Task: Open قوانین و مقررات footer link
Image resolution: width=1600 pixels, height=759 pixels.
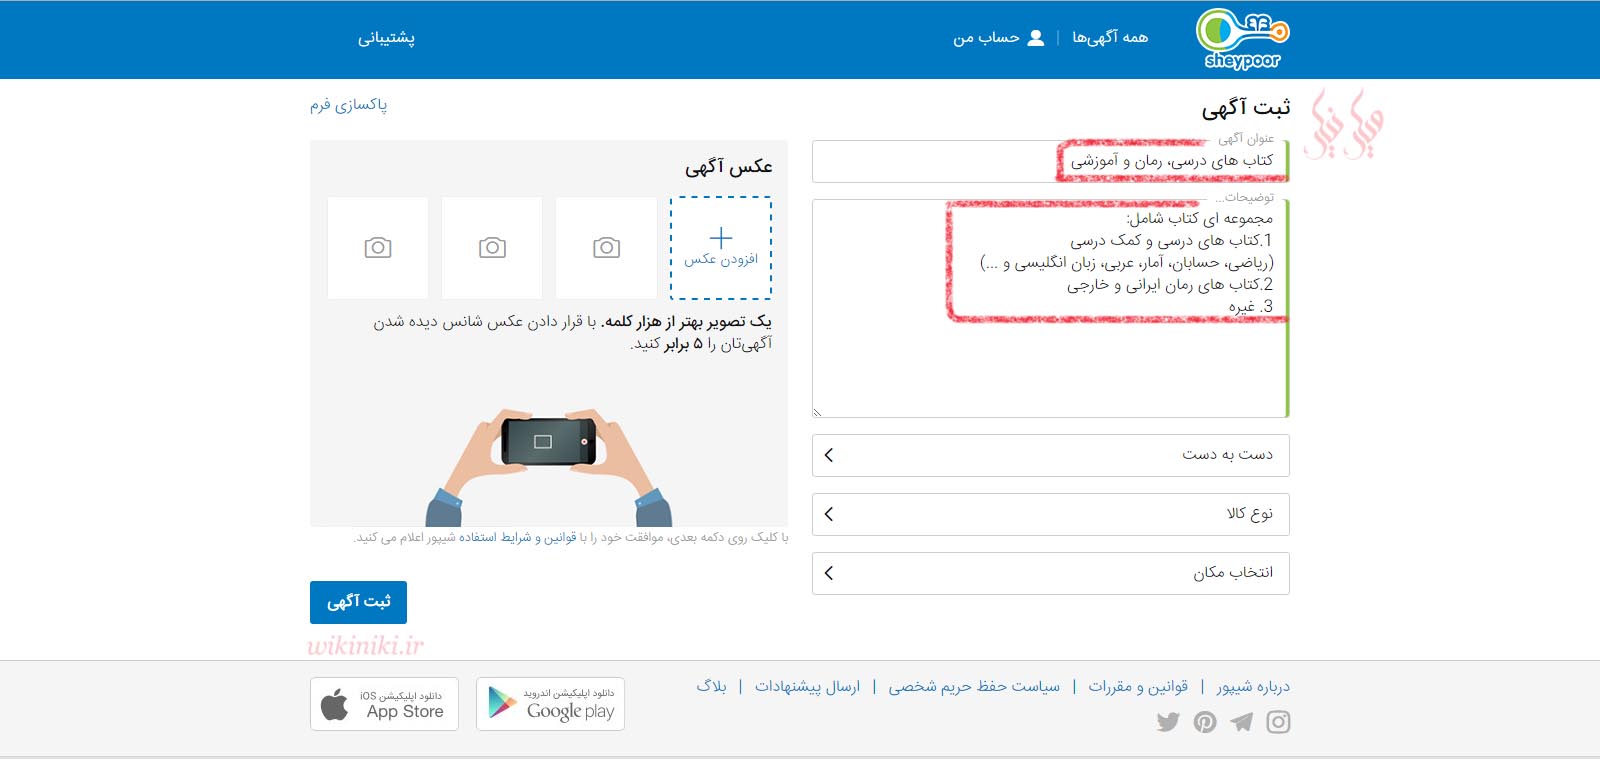Action: click(x=1138, y=687)
